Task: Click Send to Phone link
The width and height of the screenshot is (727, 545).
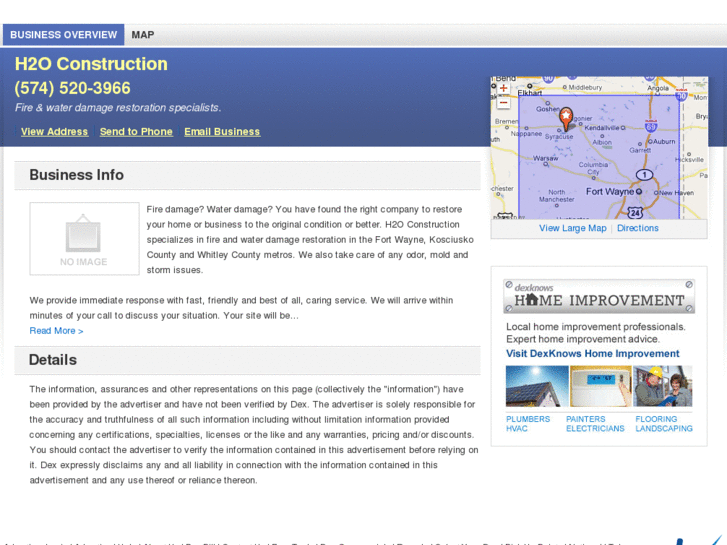Action: [136, 132]
